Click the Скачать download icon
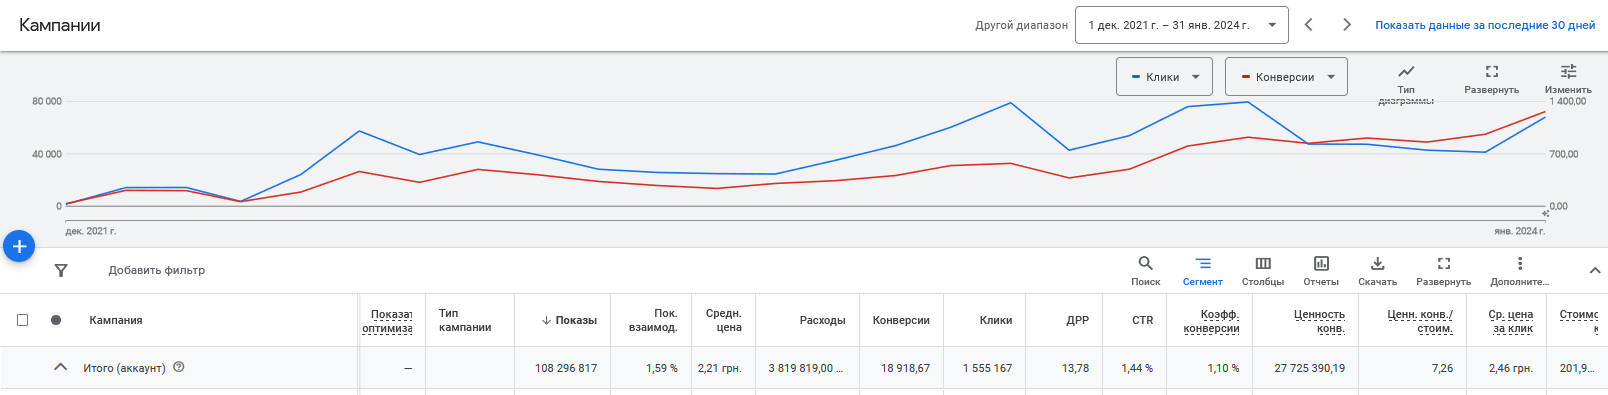This screenshot has height=395, width=1608. (1377, 263)
